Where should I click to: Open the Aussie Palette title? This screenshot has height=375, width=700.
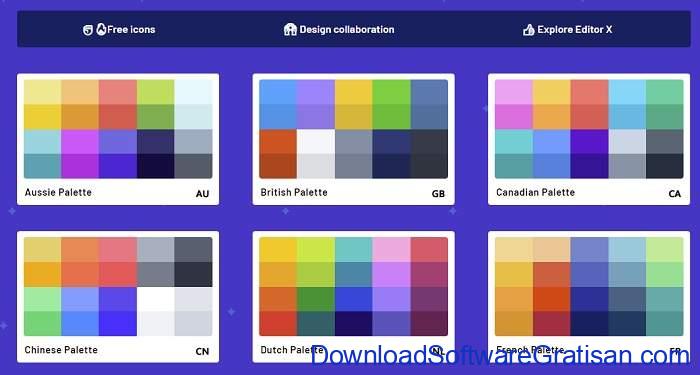click(x=58, y=192)
